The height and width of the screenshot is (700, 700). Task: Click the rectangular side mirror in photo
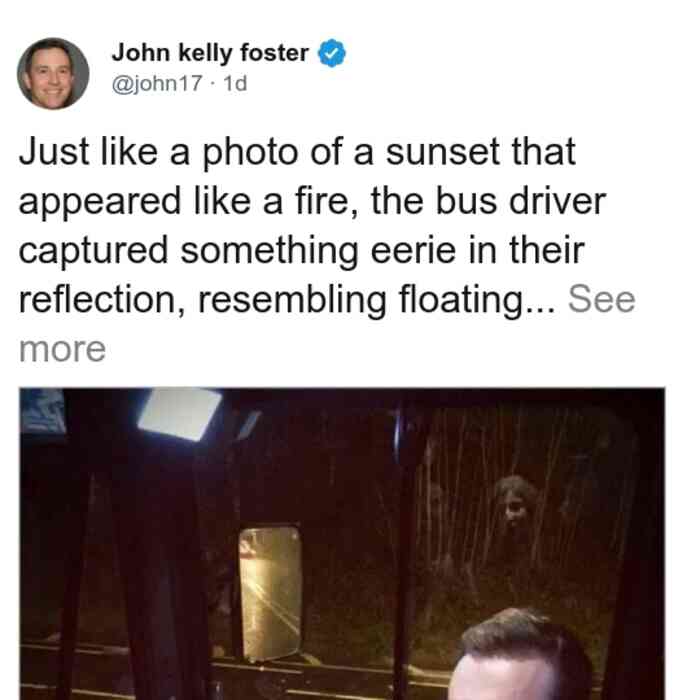click(270, 594)
